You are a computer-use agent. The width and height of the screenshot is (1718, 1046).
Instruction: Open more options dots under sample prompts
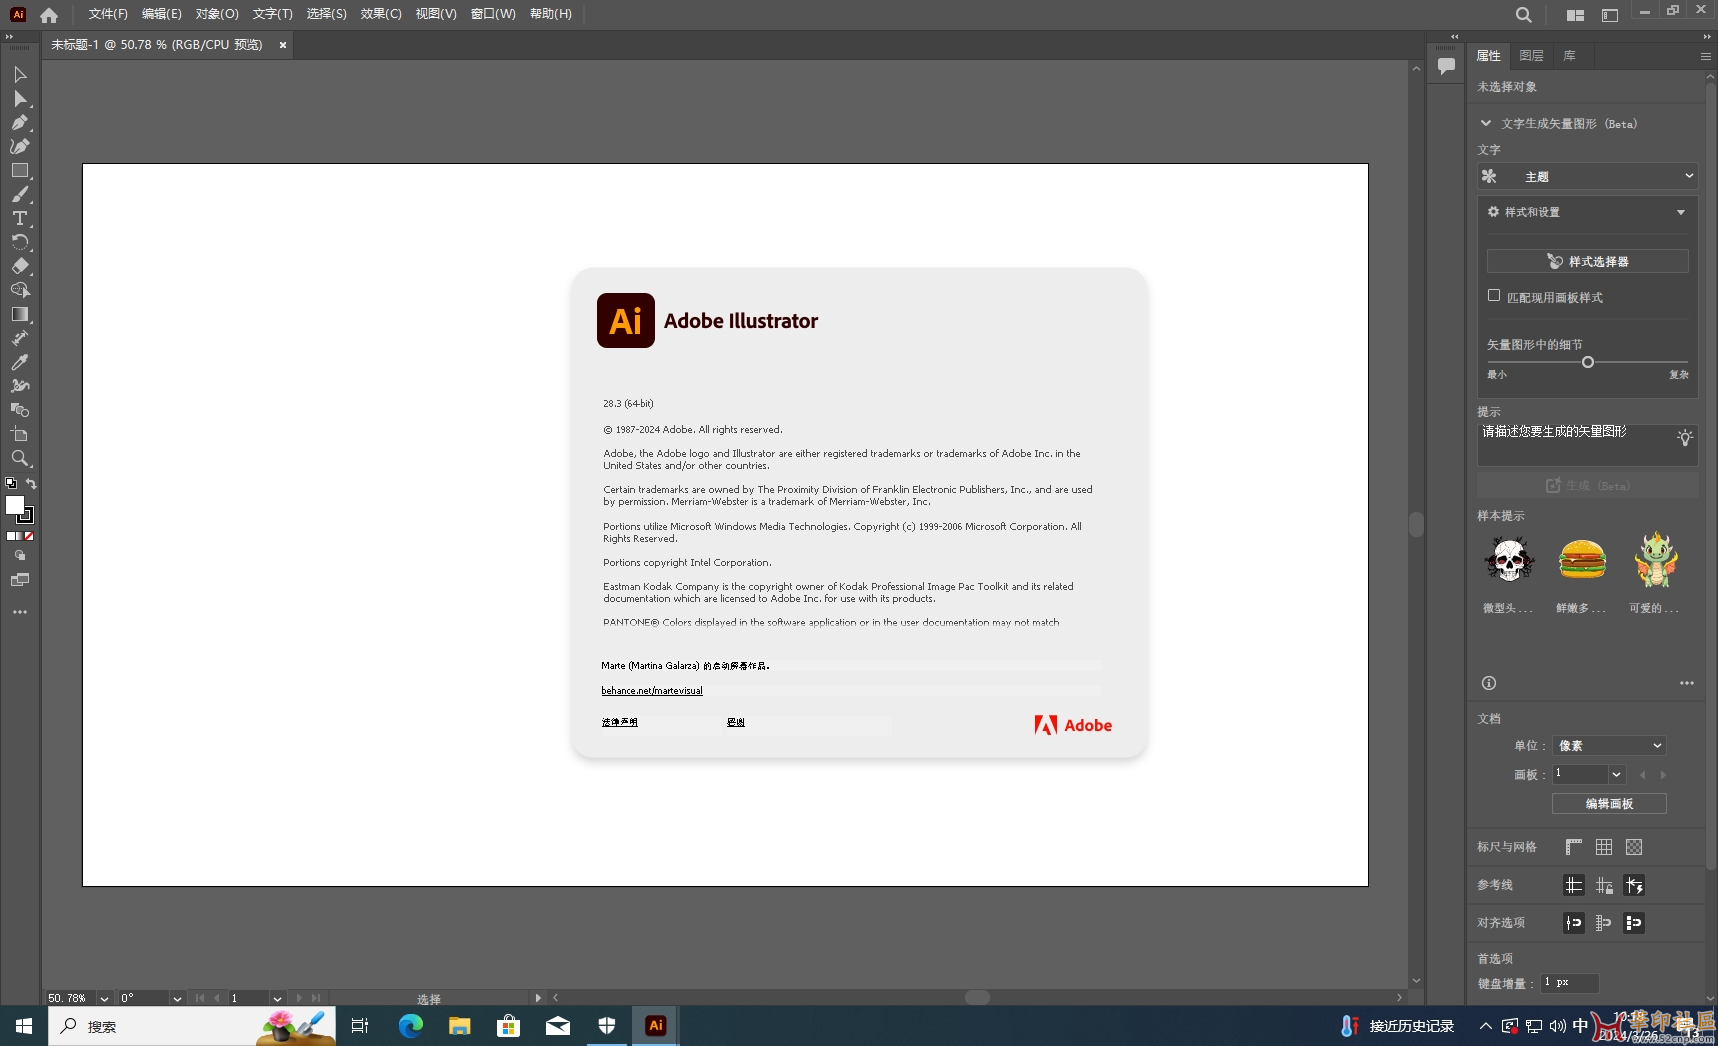click(x=1687, y=684)
